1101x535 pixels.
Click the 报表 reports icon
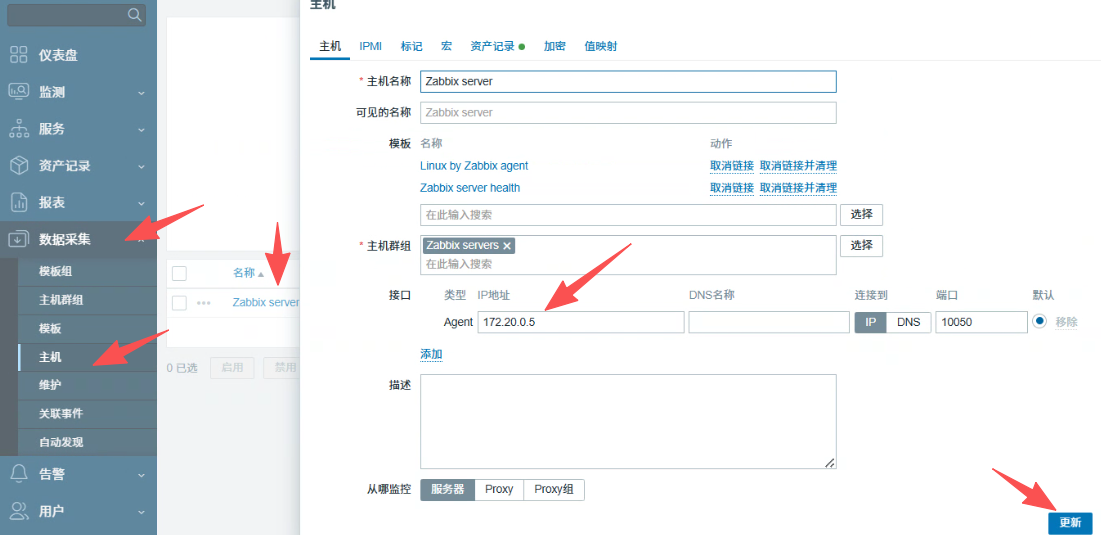coord(18,202)
